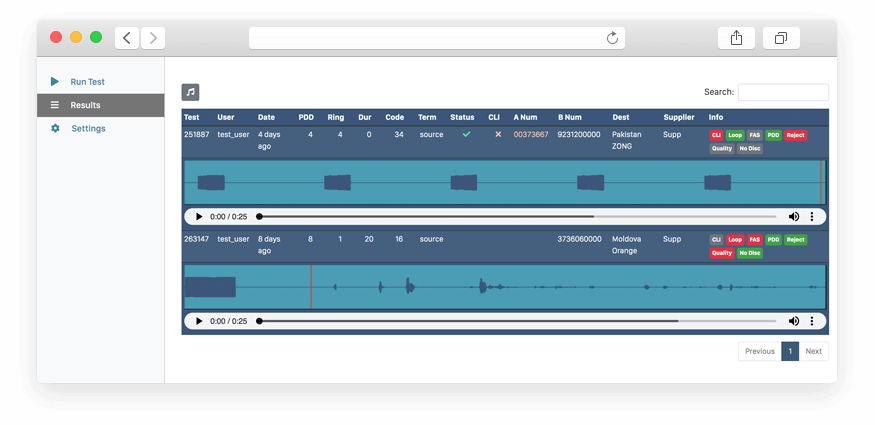Show browser tabs overview

point(780,38)
